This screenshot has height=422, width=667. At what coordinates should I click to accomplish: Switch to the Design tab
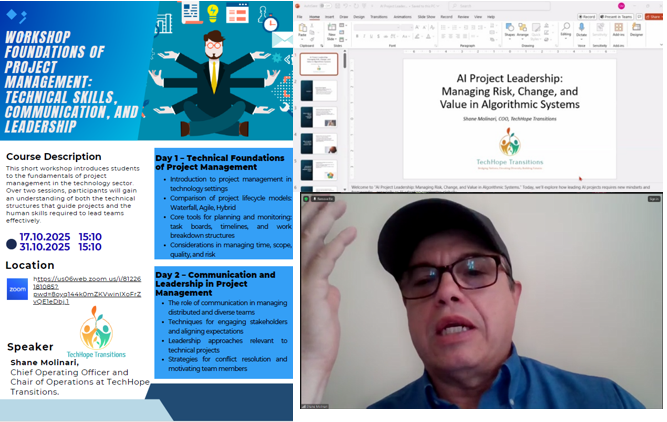[359, 17]
